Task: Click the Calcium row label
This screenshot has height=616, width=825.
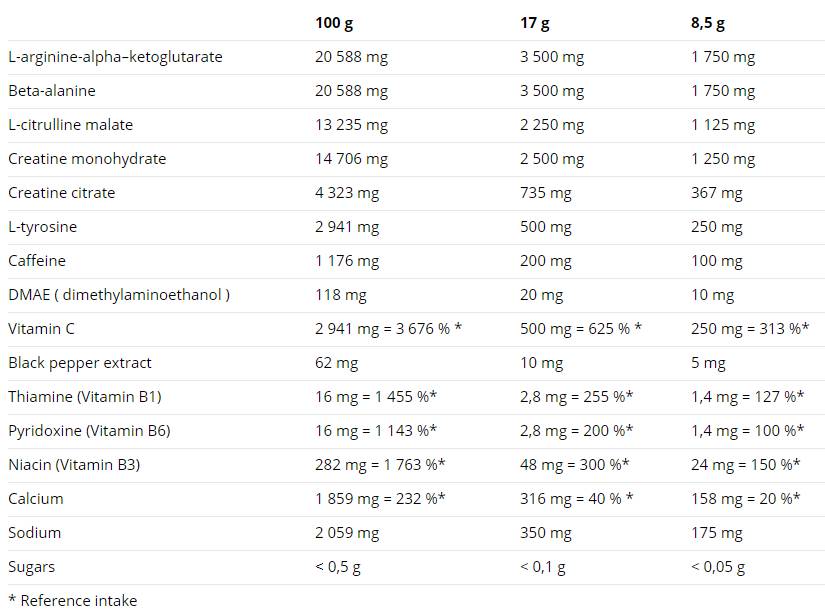Action: point(36,499)
